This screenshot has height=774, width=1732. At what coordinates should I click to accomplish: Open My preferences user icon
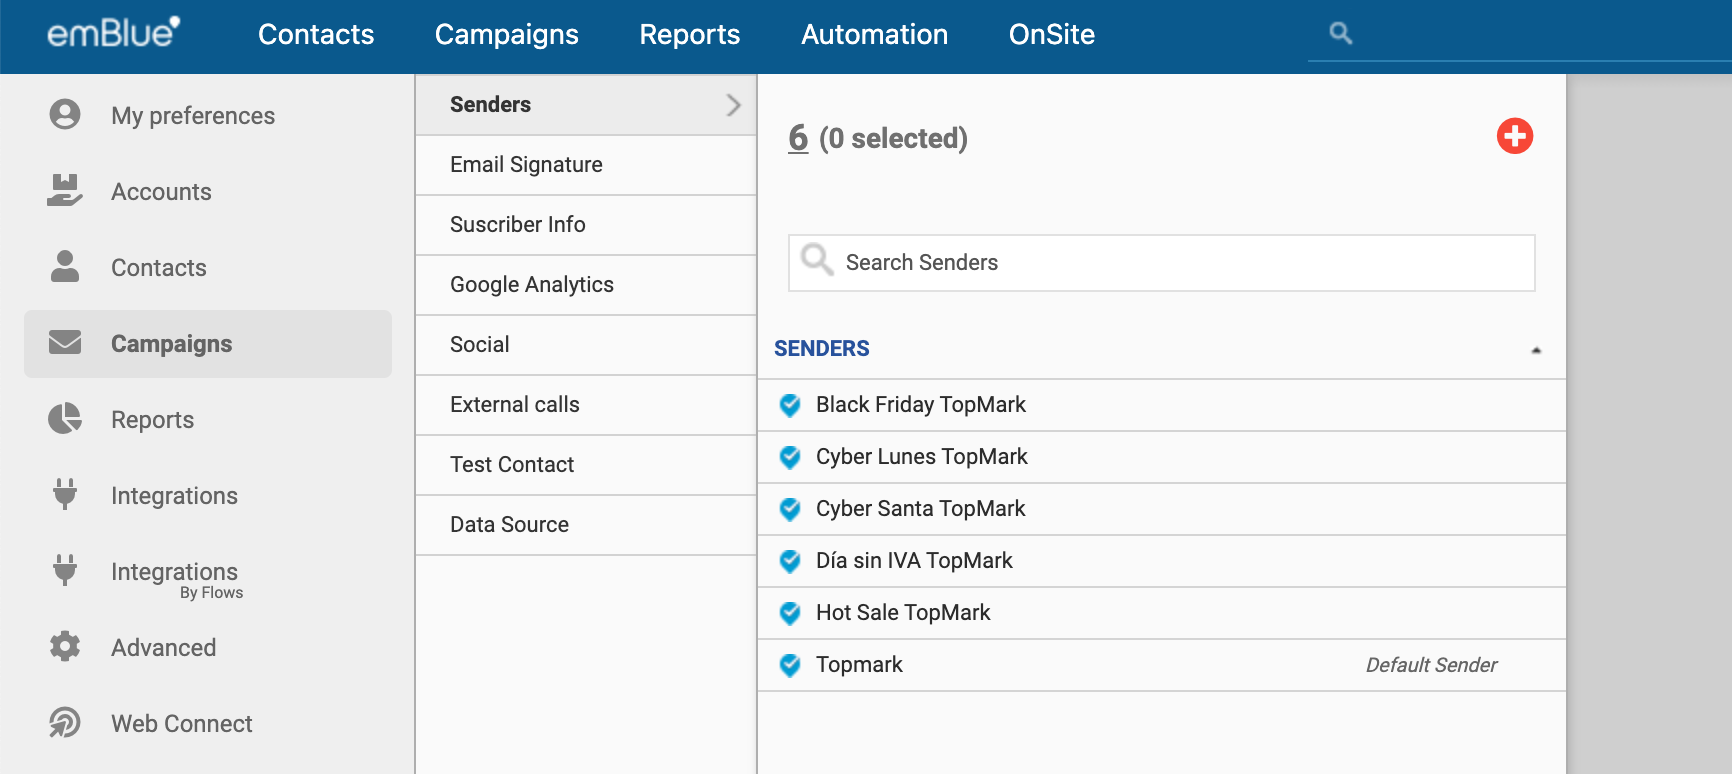tap(65, 115)
